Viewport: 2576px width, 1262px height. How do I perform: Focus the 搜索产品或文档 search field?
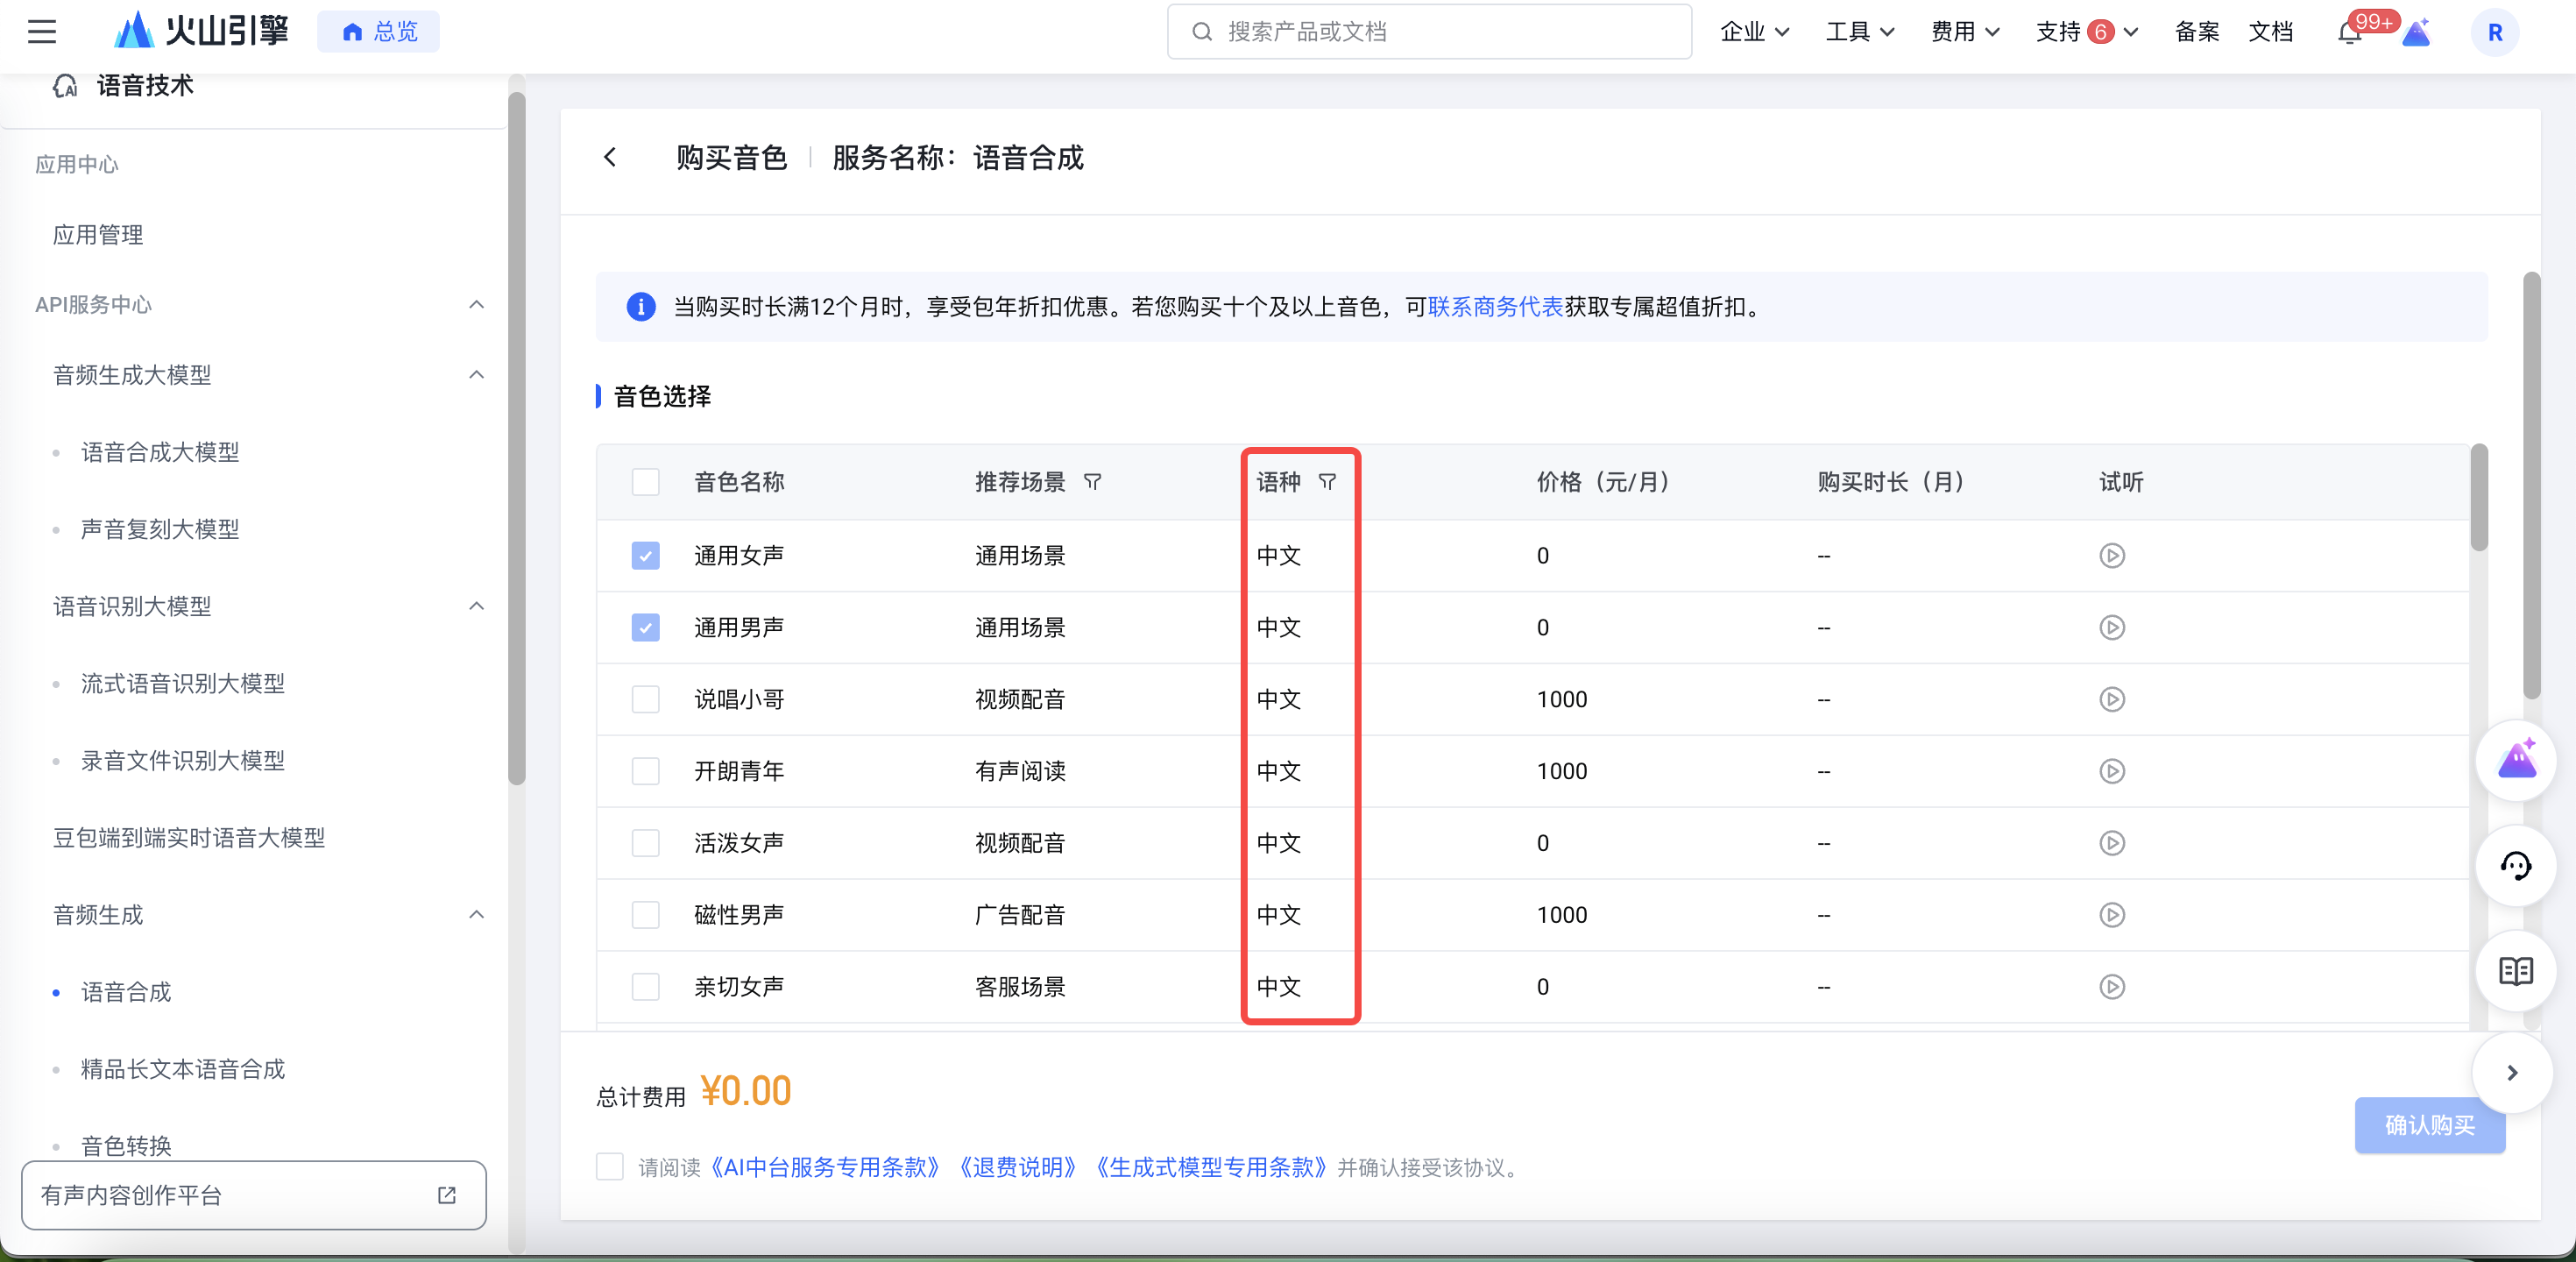(x=1429, y=32)
